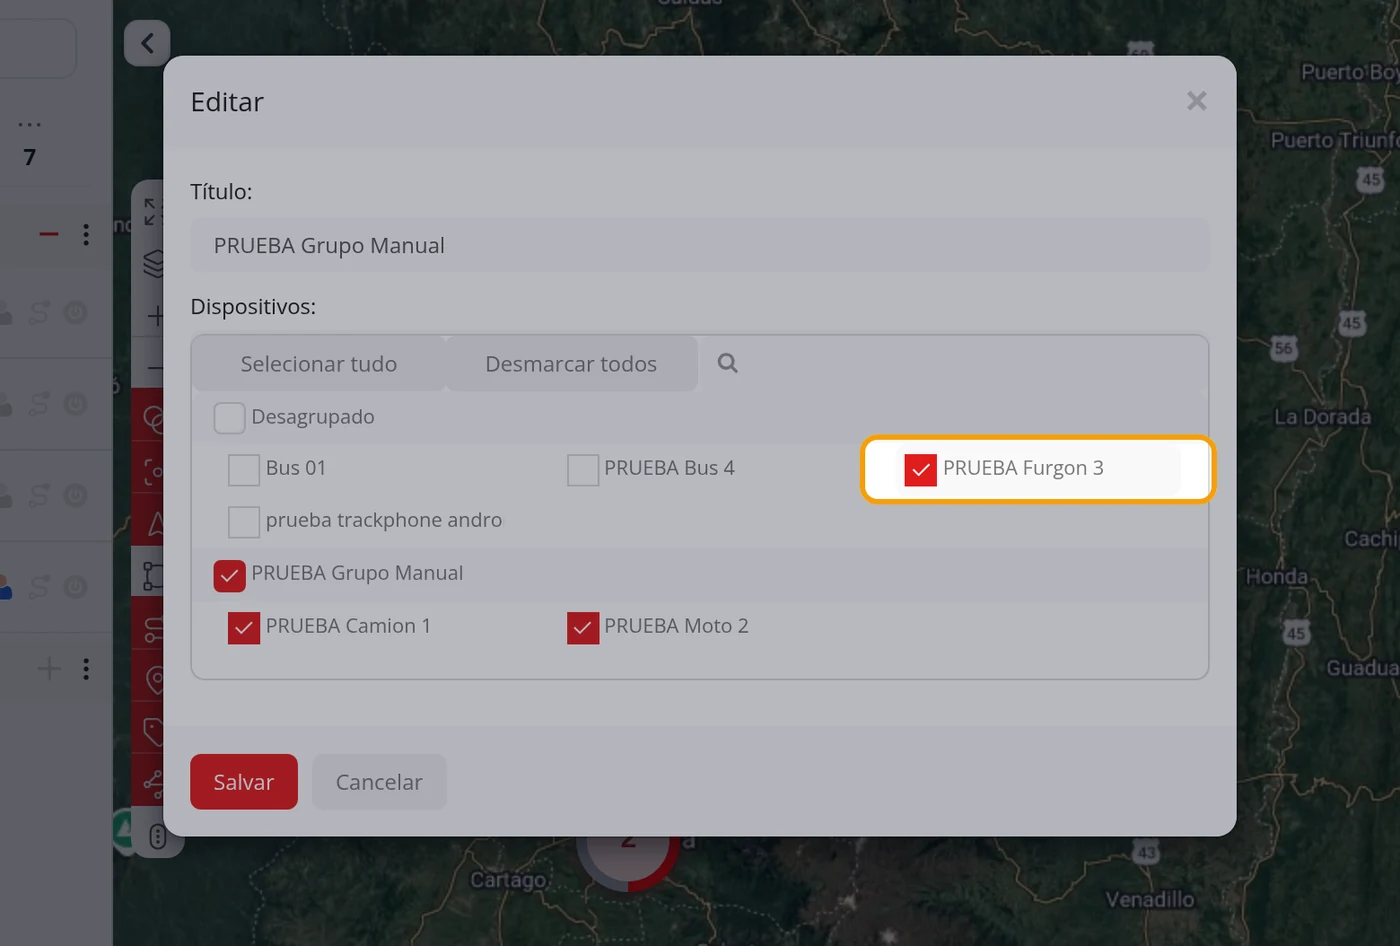Click the Cancelar button
Image resolution: width=1400 pixels, height=946 pixels.
pyautogui.click(x=379, y=782)
